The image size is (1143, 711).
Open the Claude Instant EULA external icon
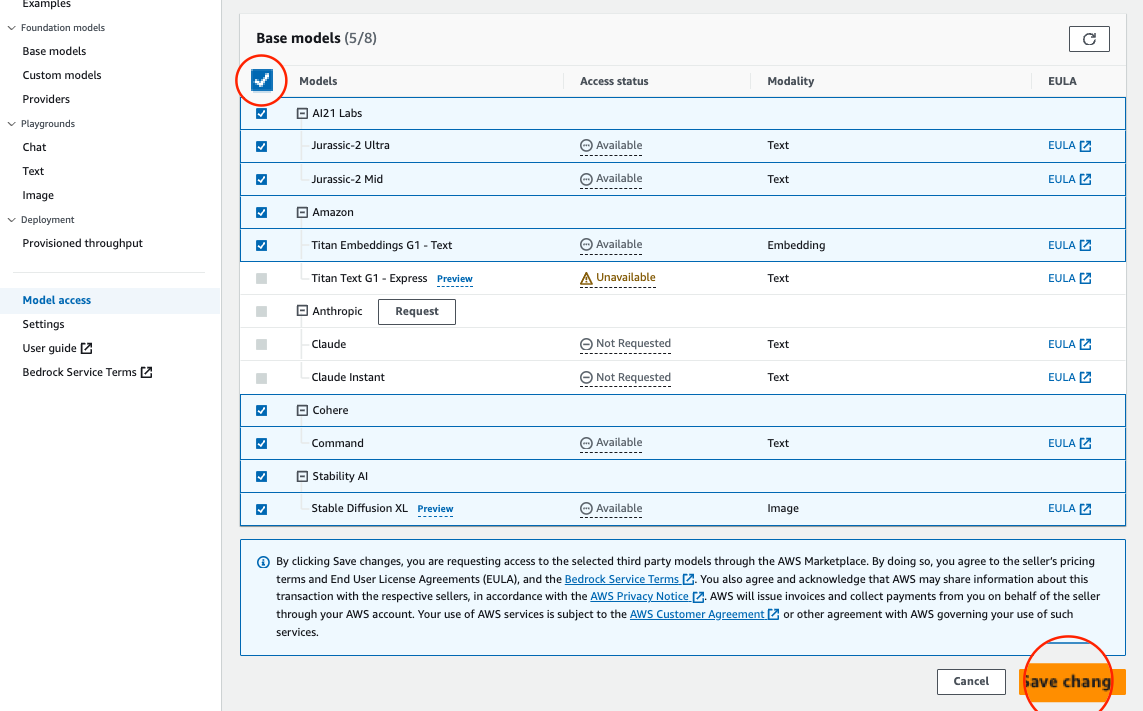pos(1085,378)
